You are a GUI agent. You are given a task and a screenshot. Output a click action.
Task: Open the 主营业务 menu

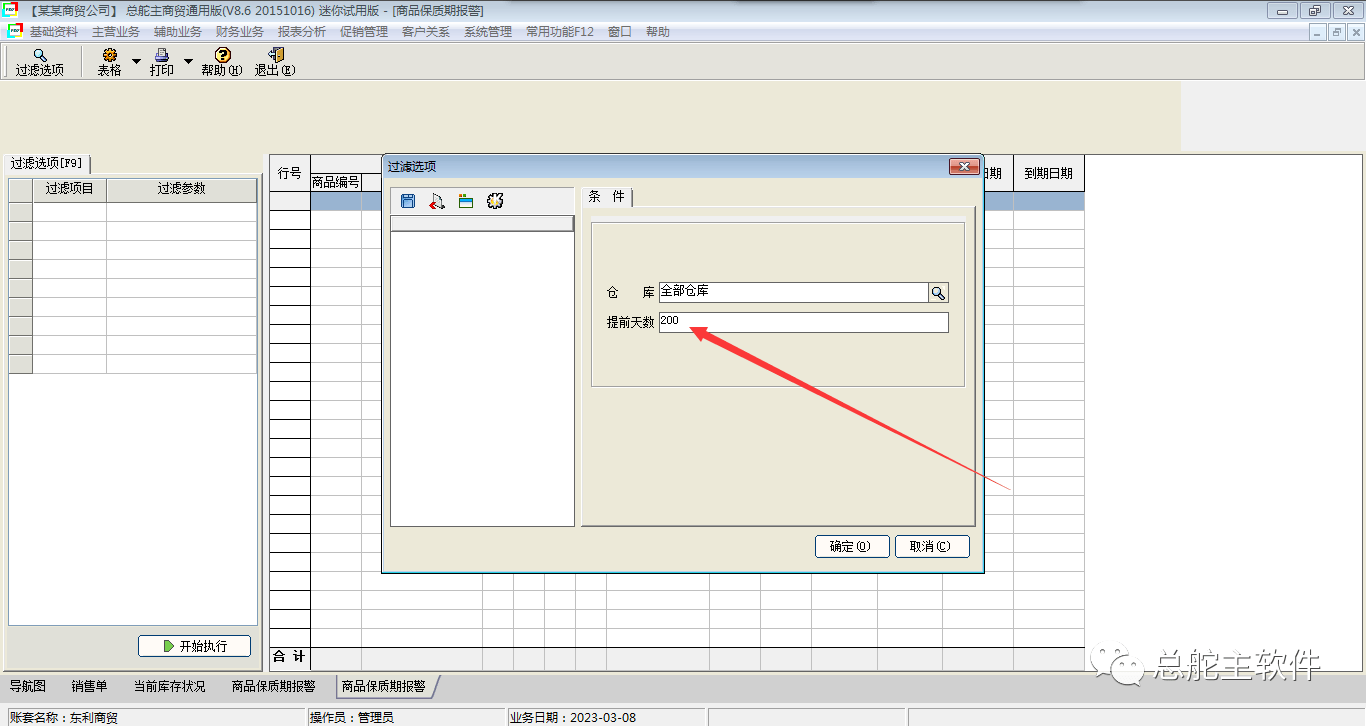click(x=116, y=32)
